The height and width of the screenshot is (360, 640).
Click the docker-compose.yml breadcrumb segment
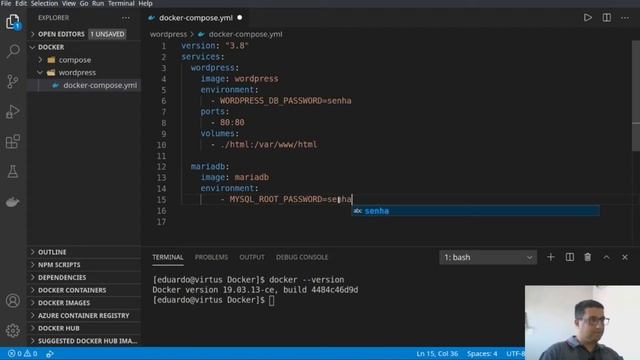pos(245,34)
